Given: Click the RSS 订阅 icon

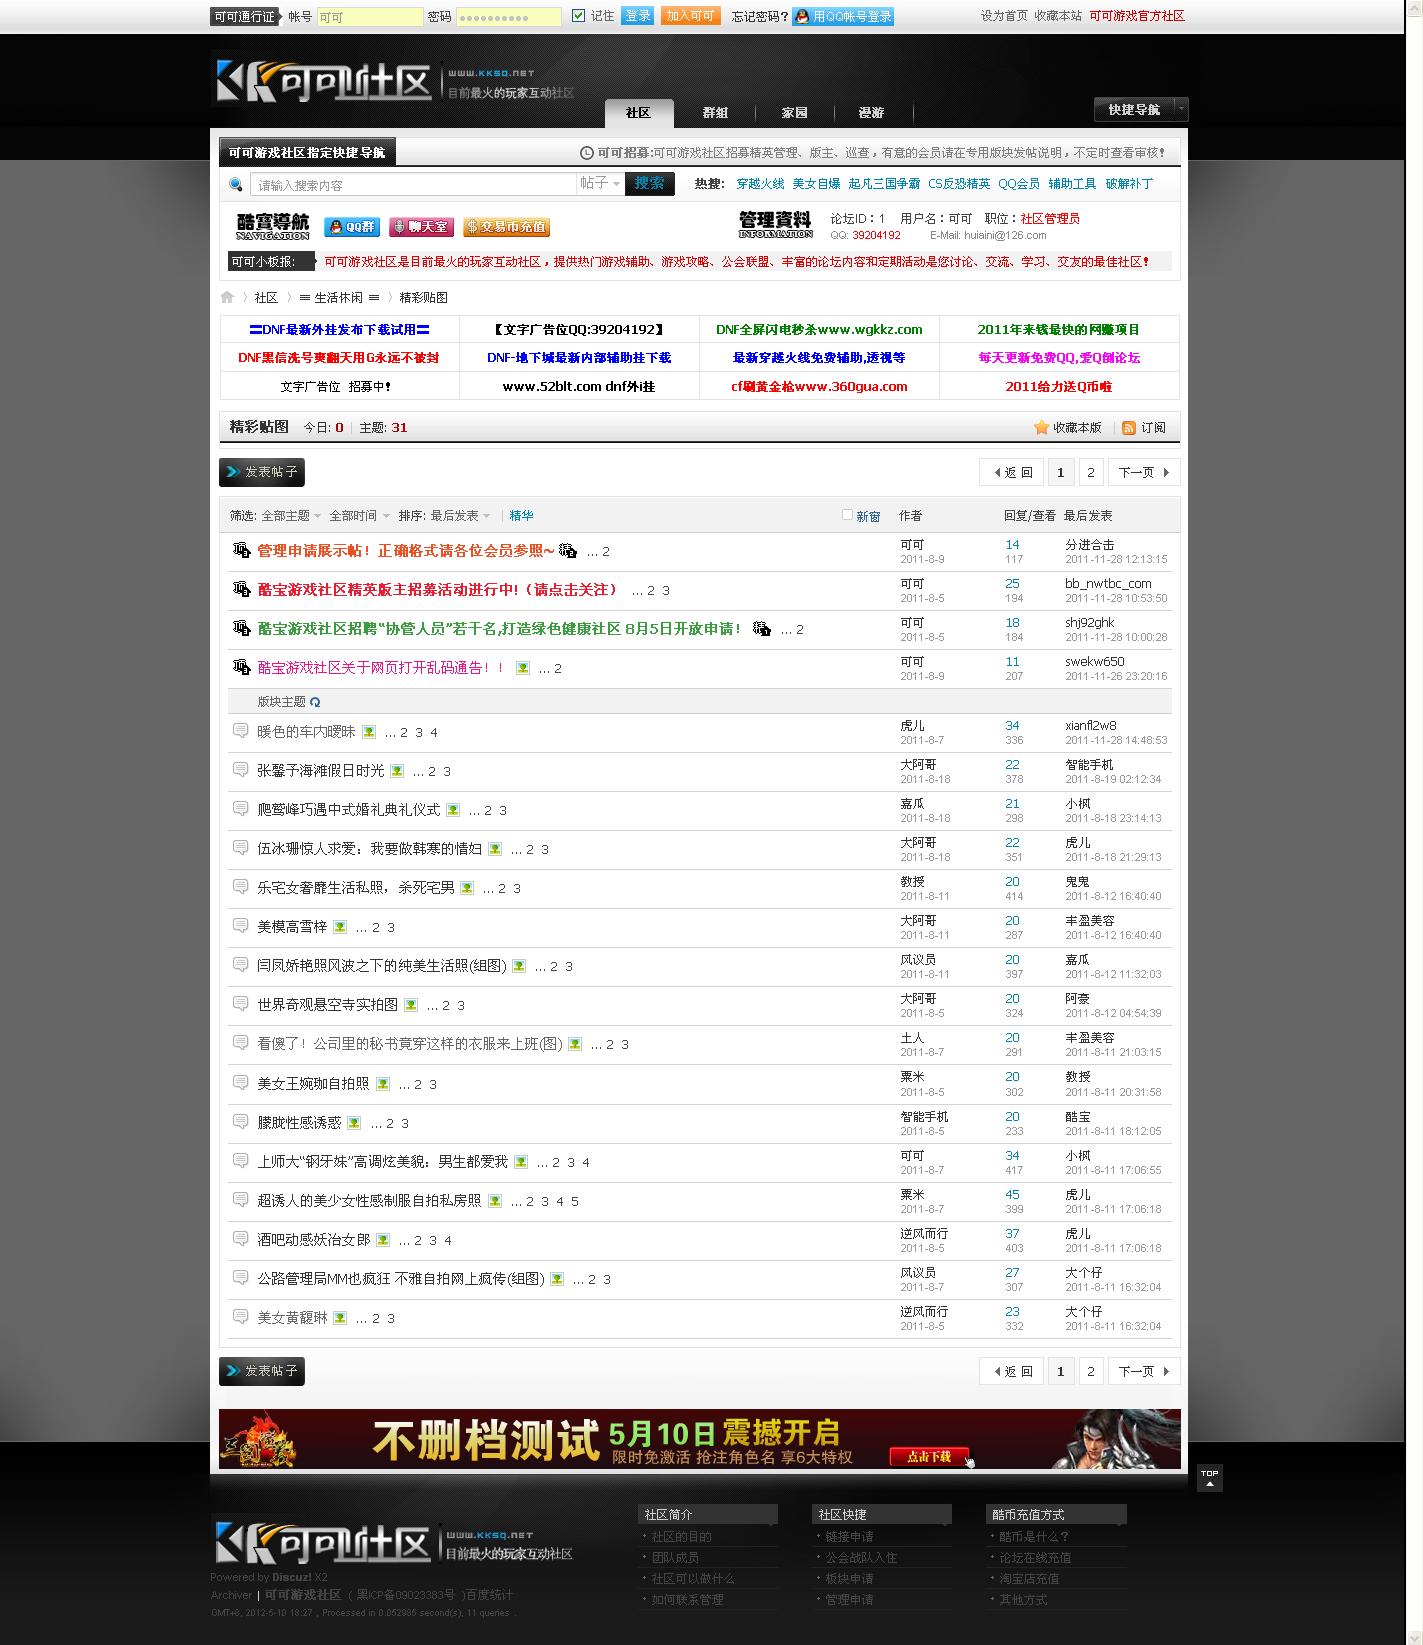Looking at the screenshot, I should [1129, 427].
